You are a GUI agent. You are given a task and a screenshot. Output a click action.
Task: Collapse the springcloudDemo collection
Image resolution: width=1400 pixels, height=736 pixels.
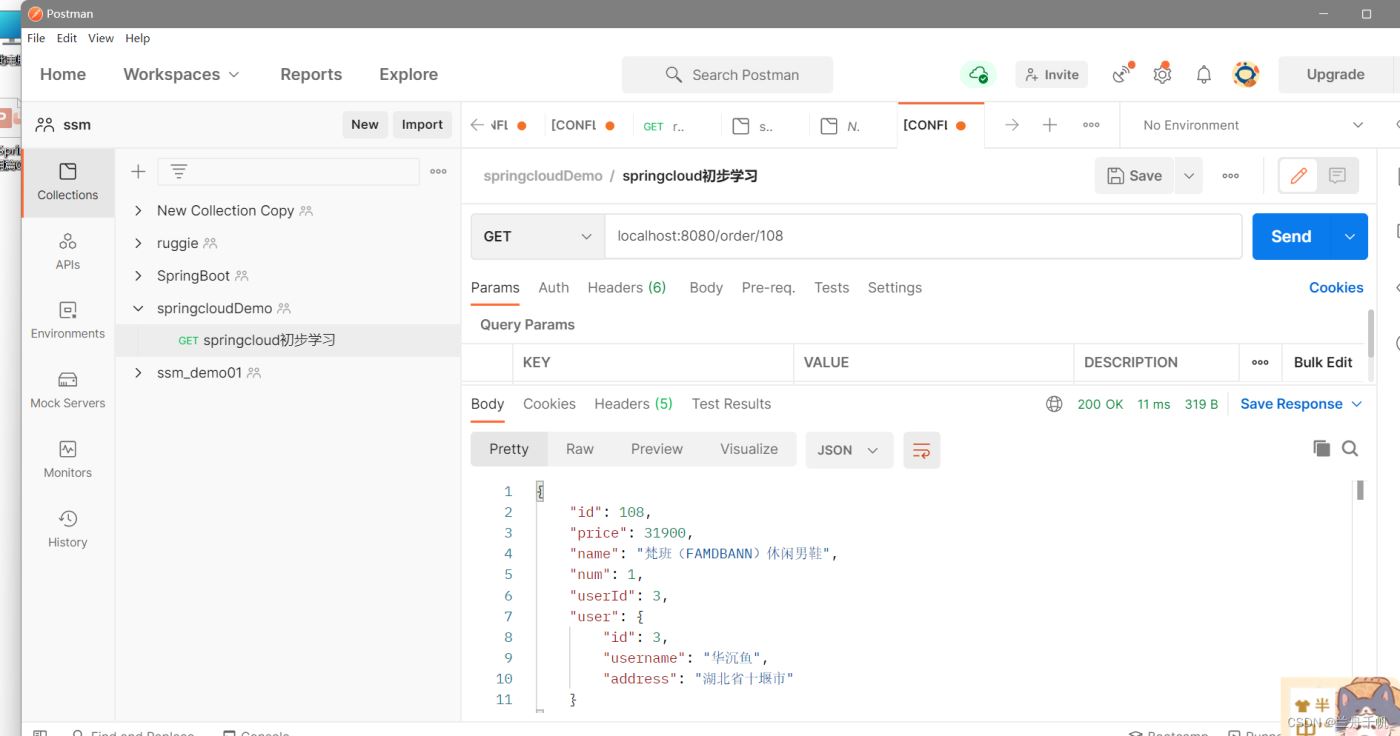point(138,308)
